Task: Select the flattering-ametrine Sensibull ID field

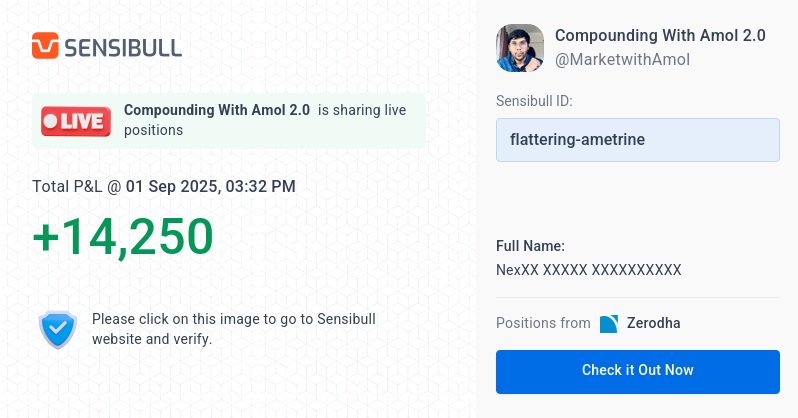Action: pyautogui.click(x=638, y=140)
